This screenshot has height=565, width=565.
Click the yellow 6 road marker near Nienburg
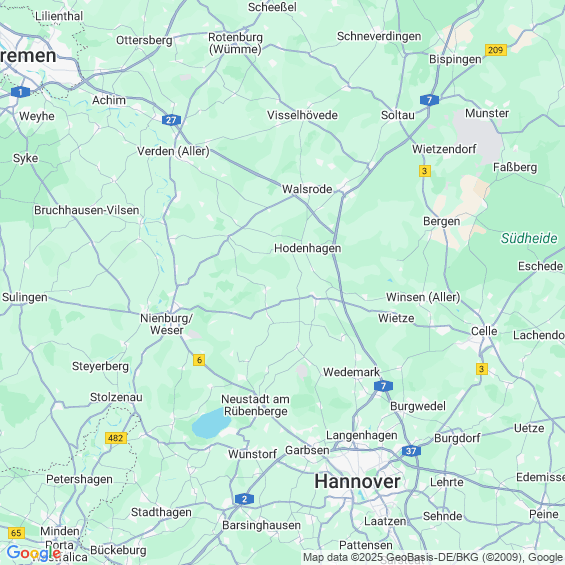[x=199, y=360]
